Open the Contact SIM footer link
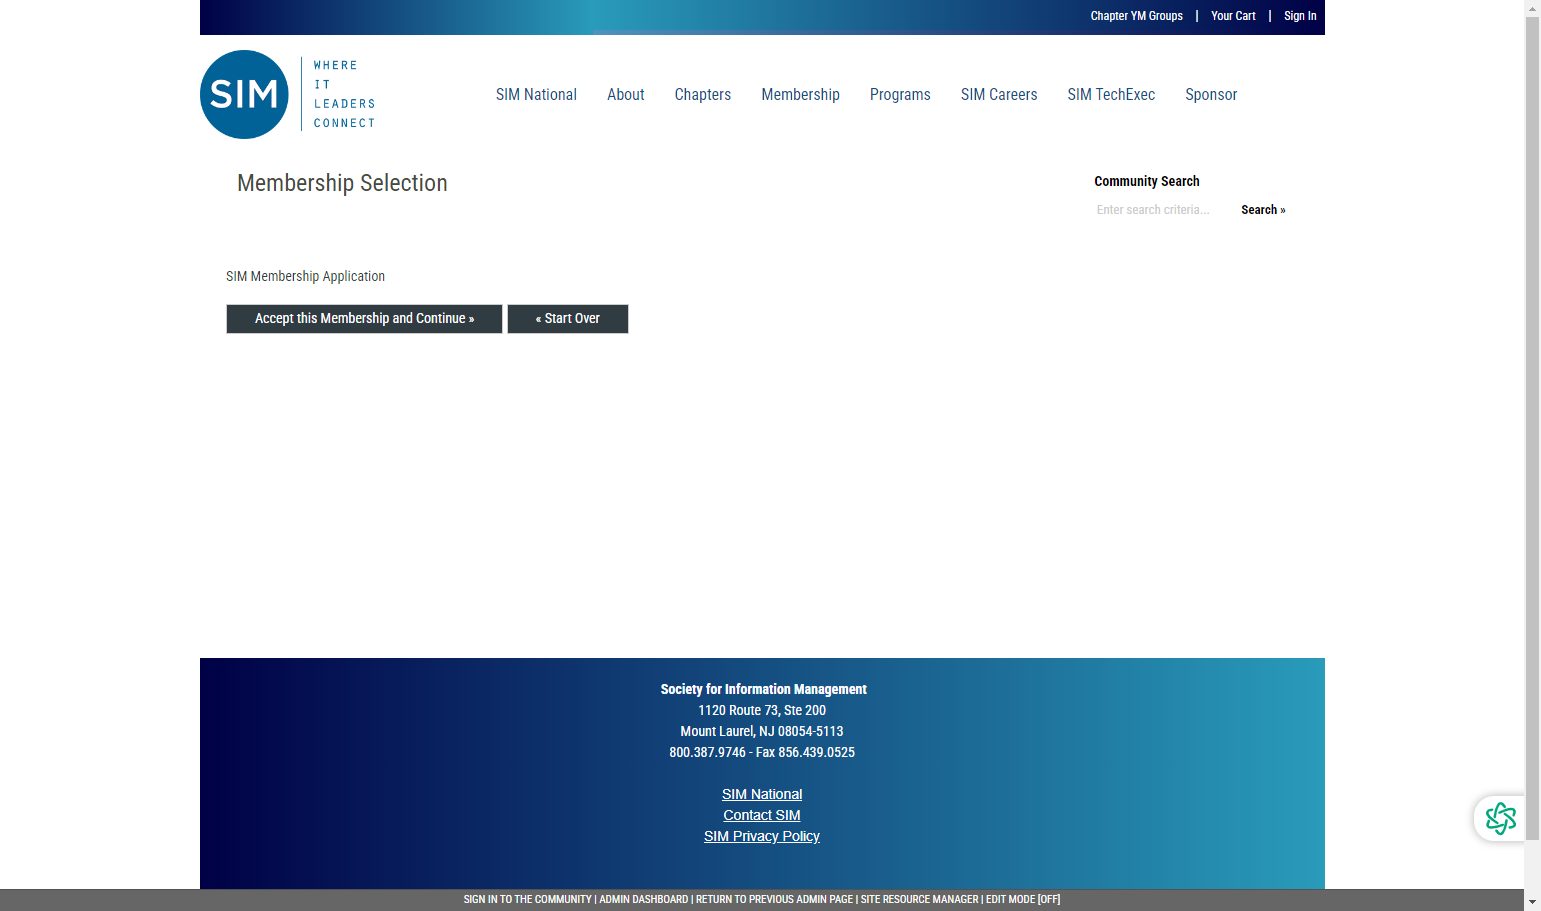1541x911 pixels. click(762, 815)
